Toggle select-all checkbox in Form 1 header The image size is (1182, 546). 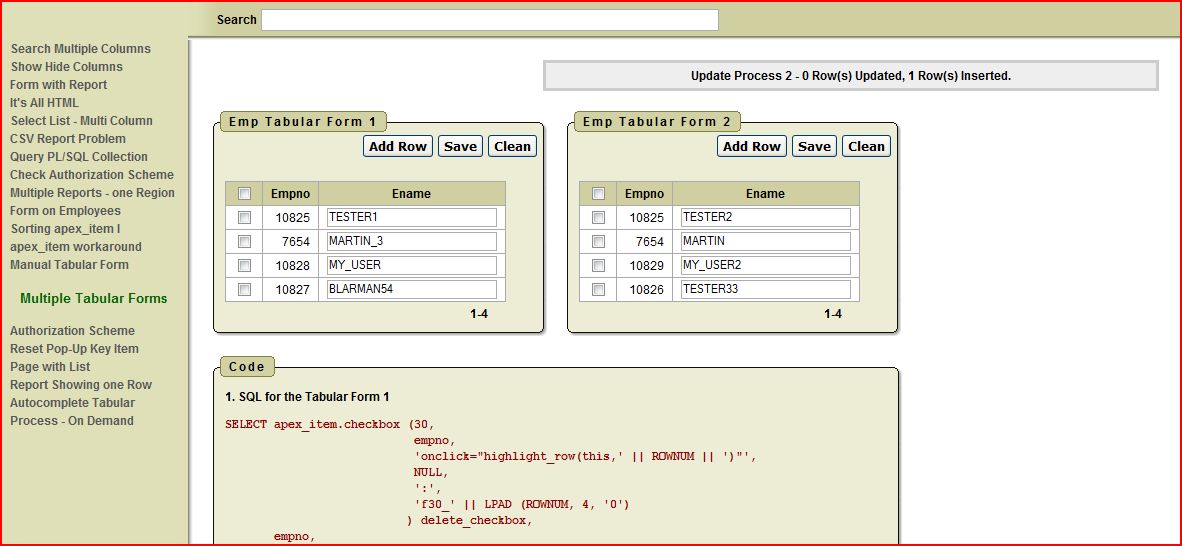pos(244,194)
